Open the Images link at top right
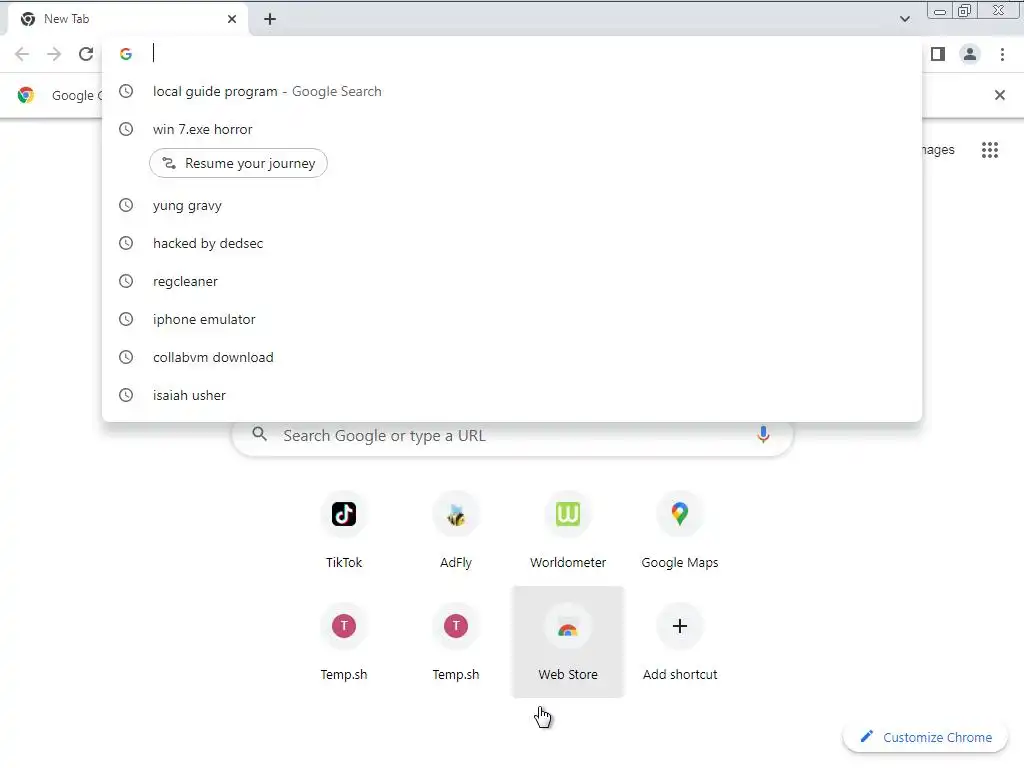 (x=938, y=150)
